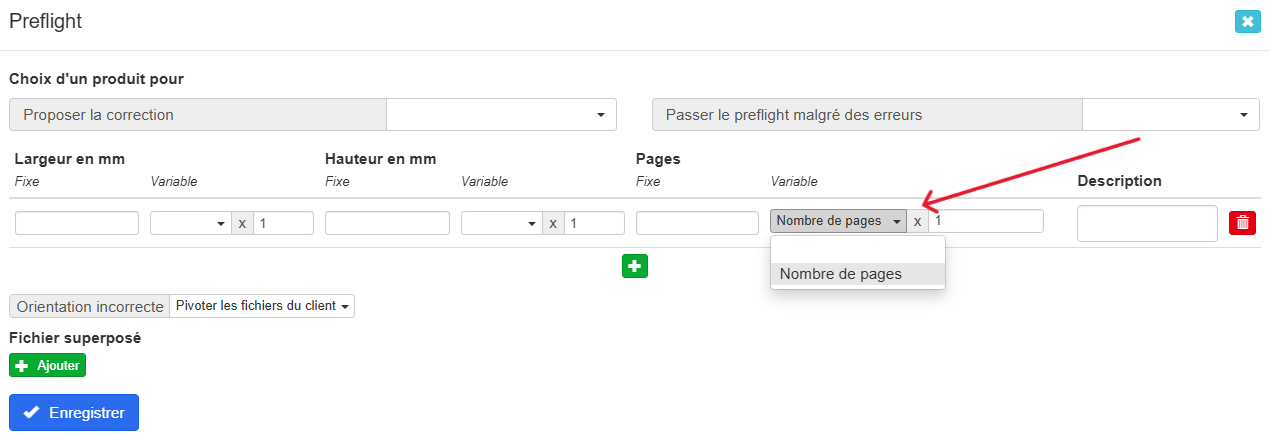Viewport: 1269px width, 438px height.
Task: Open Pivoter les fichiers du client dropdown
Action: pyautogui.click(x=262, y=306)
